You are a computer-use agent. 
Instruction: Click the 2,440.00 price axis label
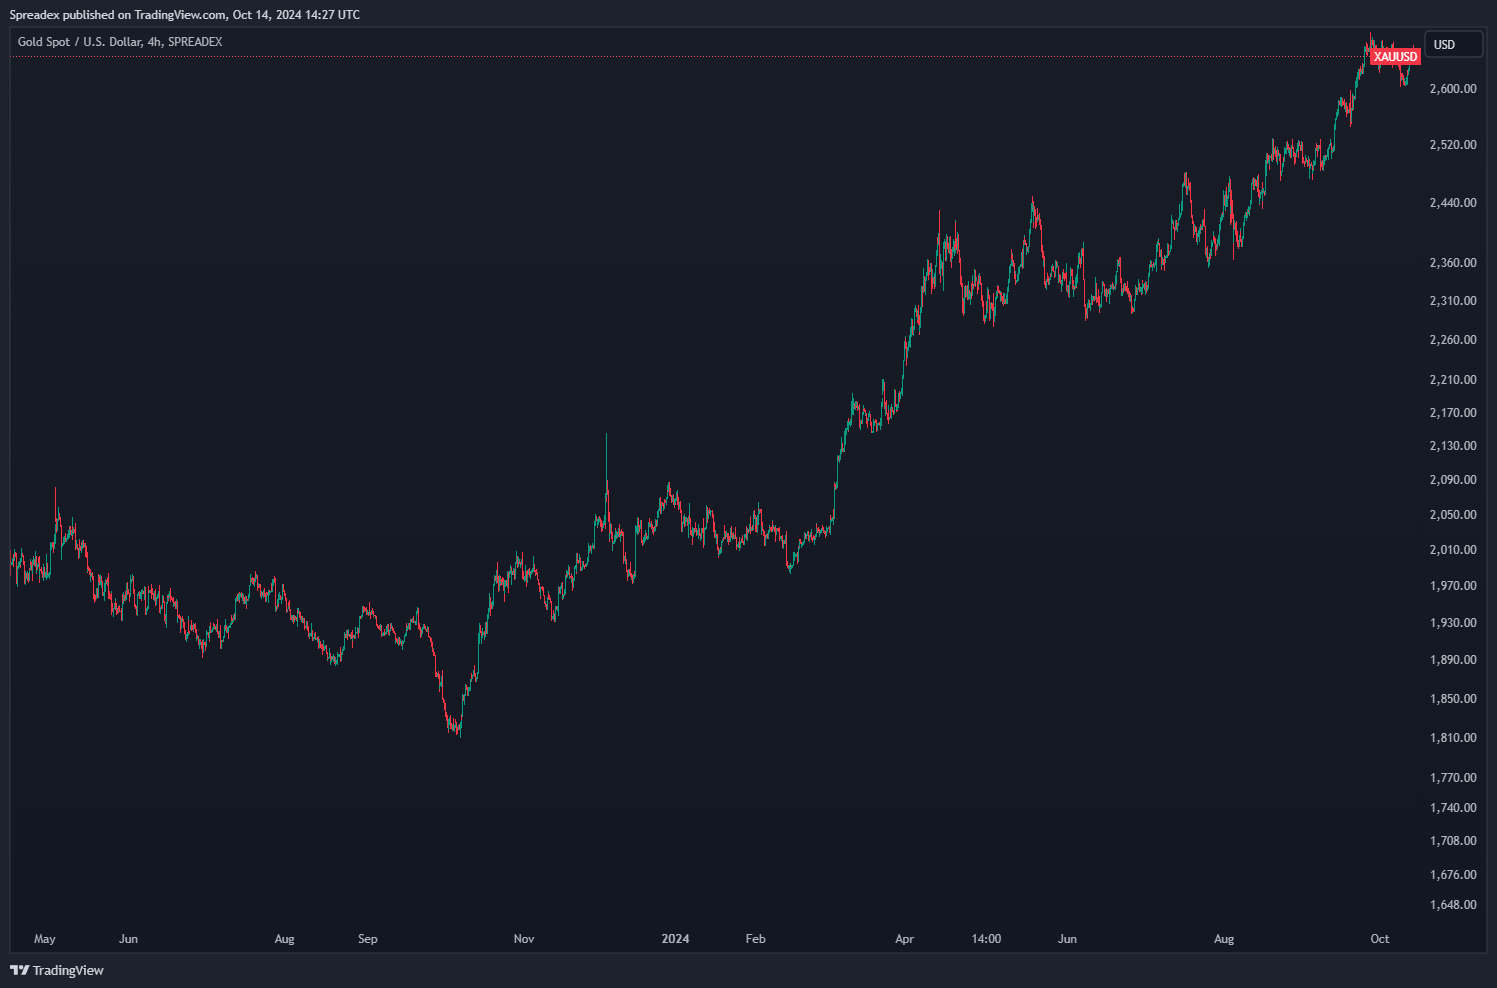tap(1453, 203)
